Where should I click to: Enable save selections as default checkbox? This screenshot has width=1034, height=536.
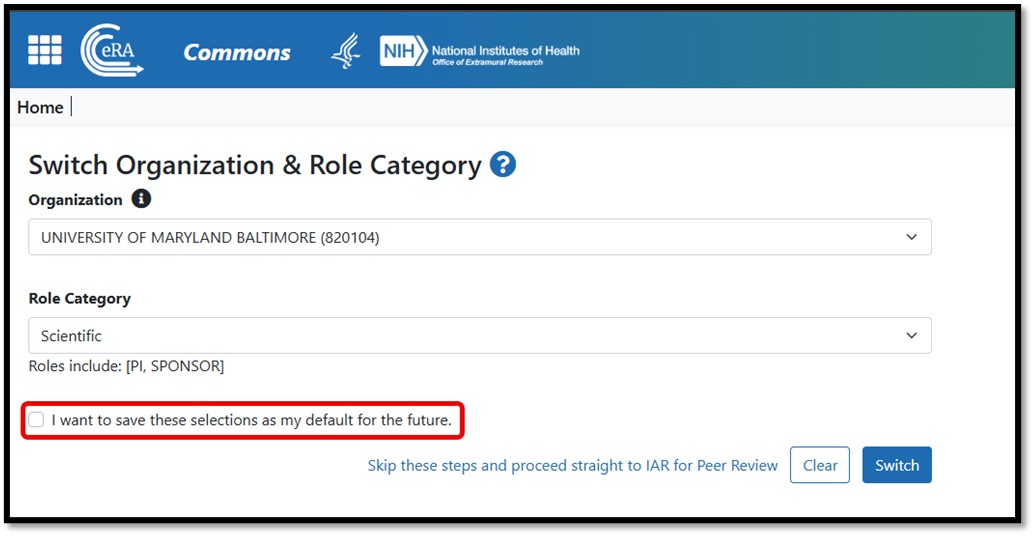pyautogui.click(x=36, y=420)
